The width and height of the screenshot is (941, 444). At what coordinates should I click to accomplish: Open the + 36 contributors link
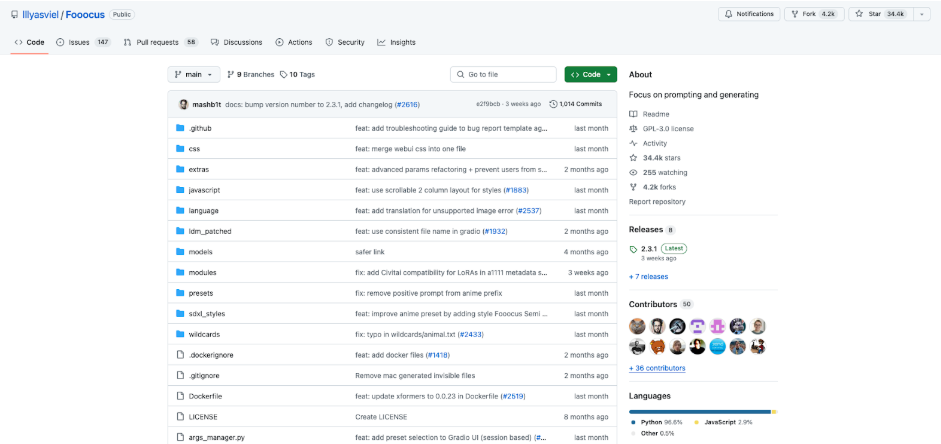point(657,368)
